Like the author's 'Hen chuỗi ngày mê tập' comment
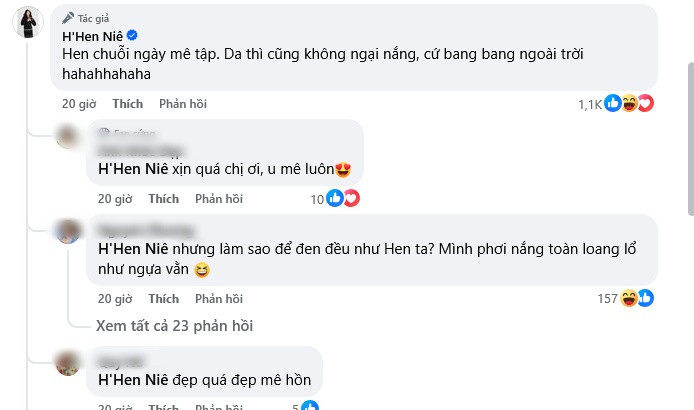The height and width of the screenshot is (410, 694). 128,103
